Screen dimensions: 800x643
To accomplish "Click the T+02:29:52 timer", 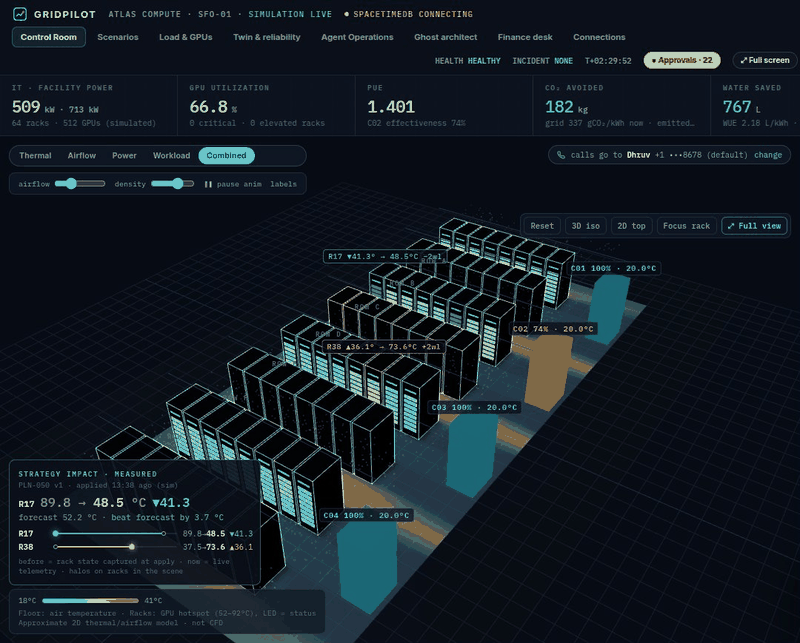I will coord(608,61).
